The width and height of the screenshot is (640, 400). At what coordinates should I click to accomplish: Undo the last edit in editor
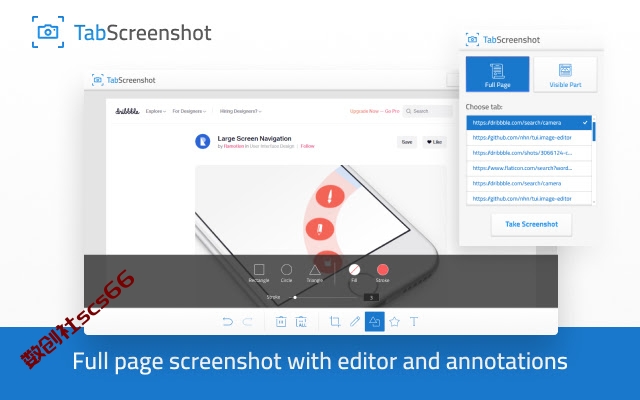pyautogui.click(x=227, y=322)
